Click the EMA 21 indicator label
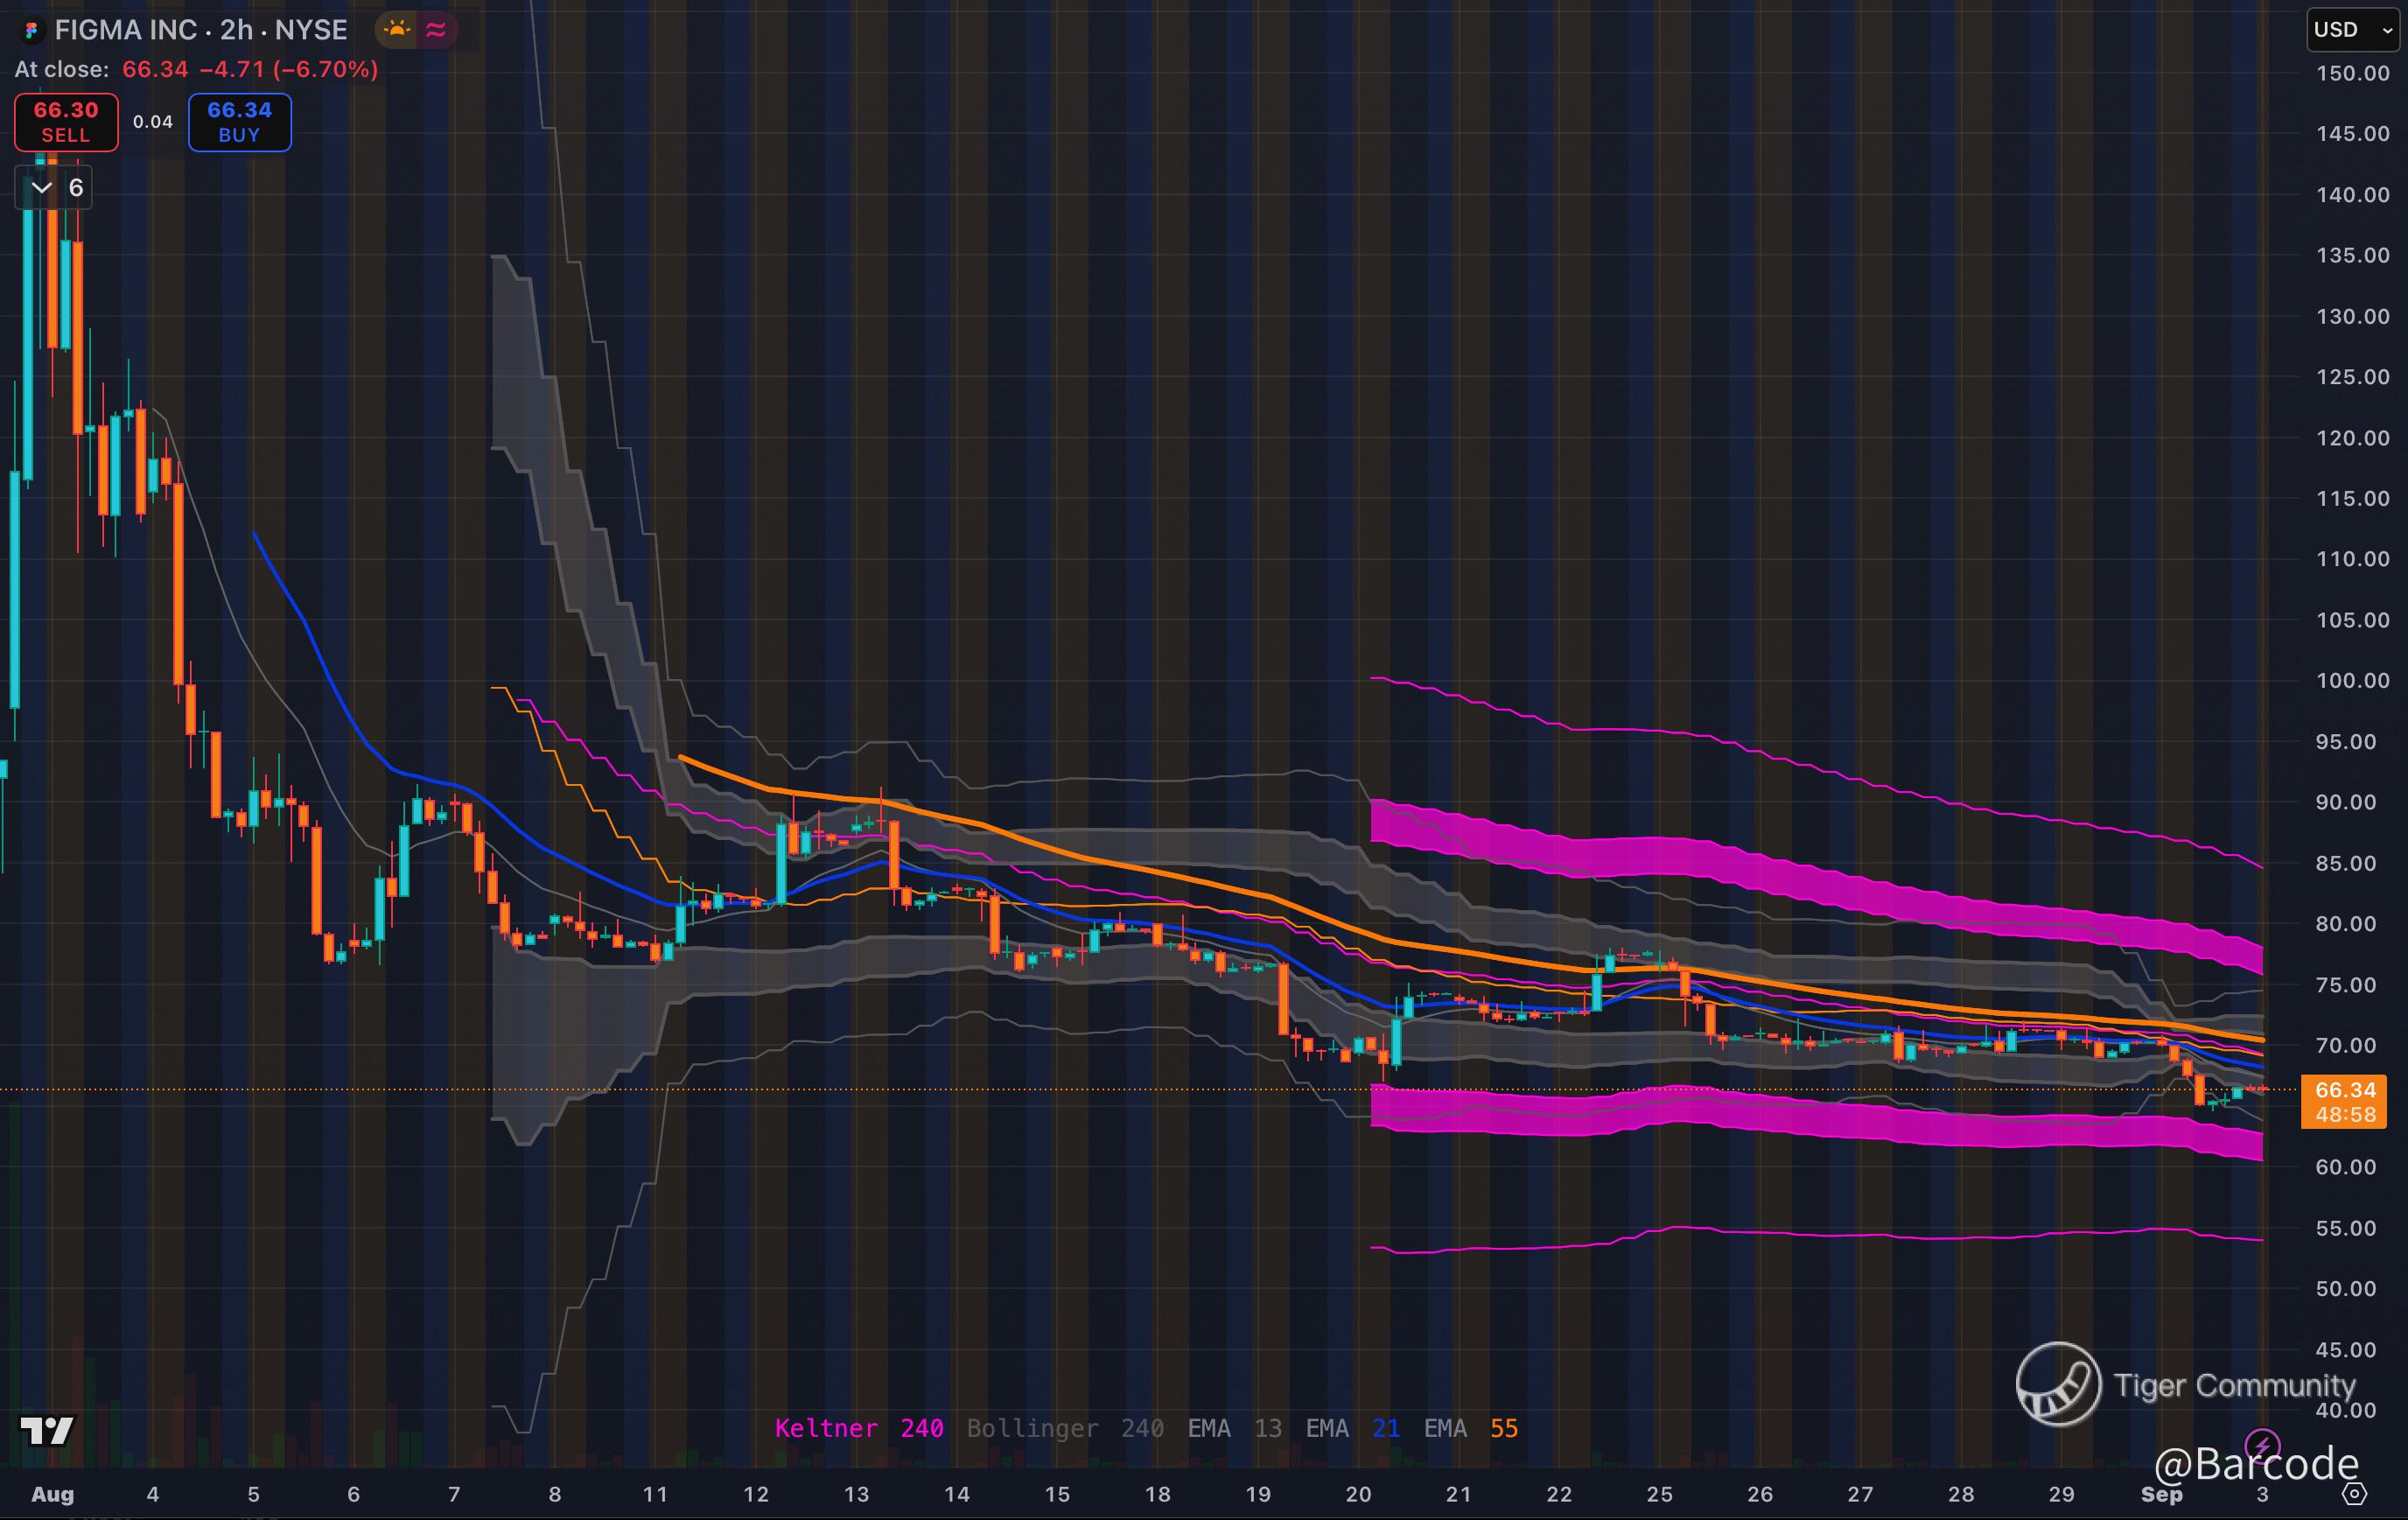Screen dimensions: 2408x1520 (x=1352, y=1428)
